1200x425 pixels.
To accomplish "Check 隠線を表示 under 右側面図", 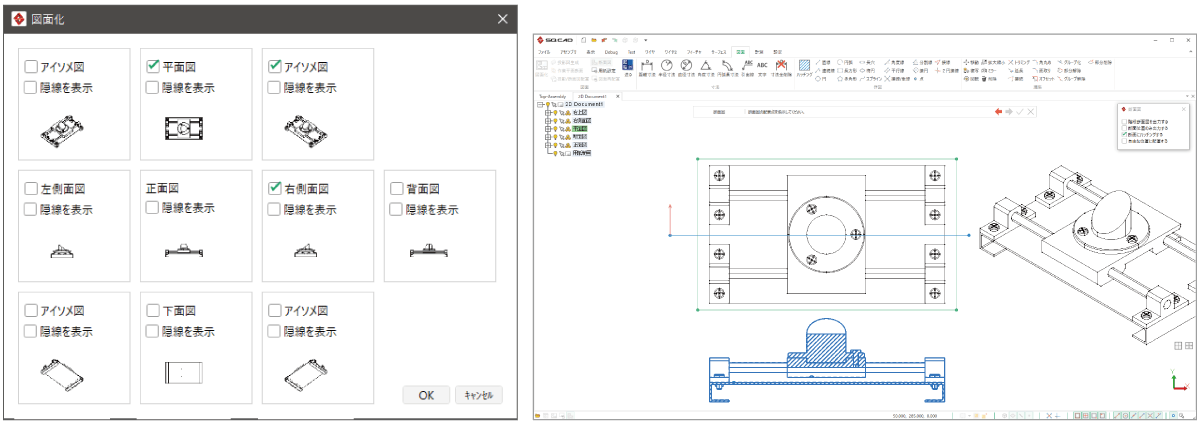I will click(275, 209).
